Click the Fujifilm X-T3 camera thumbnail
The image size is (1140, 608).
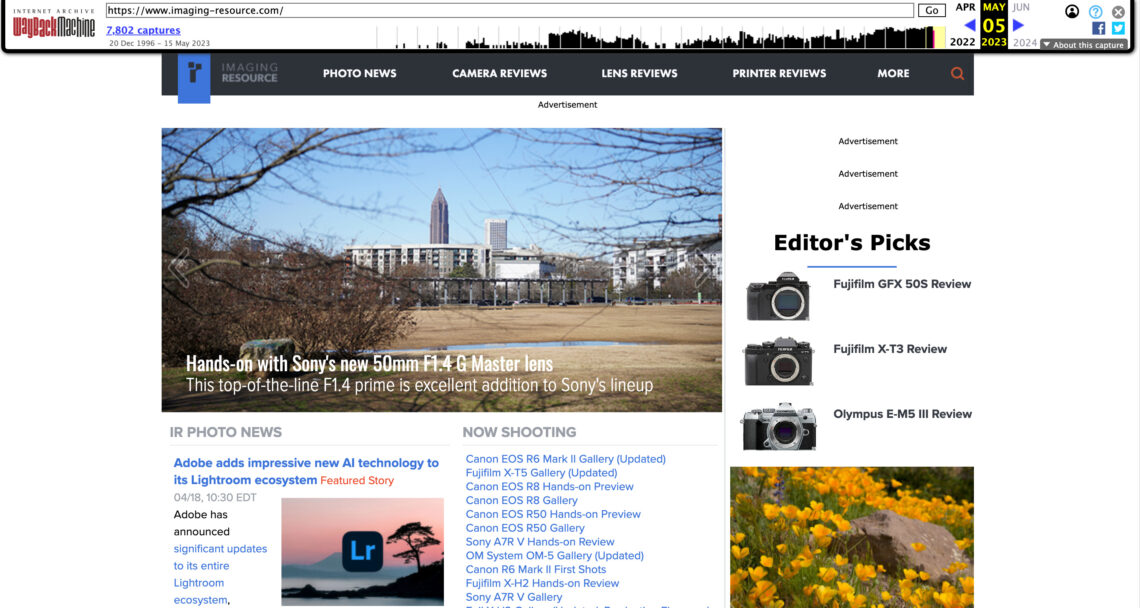click(x=778, y=361)
